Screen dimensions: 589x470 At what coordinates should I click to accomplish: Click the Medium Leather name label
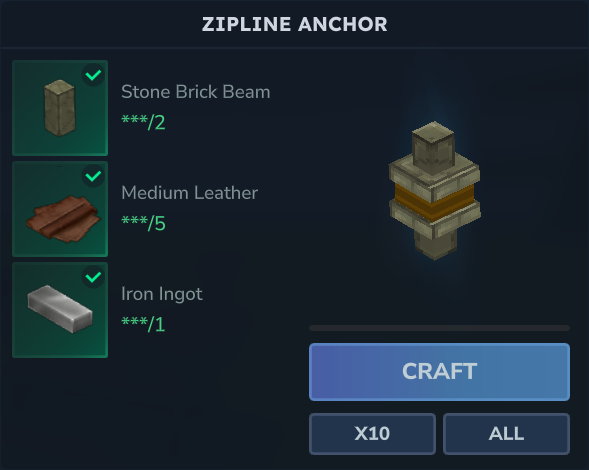189,193
